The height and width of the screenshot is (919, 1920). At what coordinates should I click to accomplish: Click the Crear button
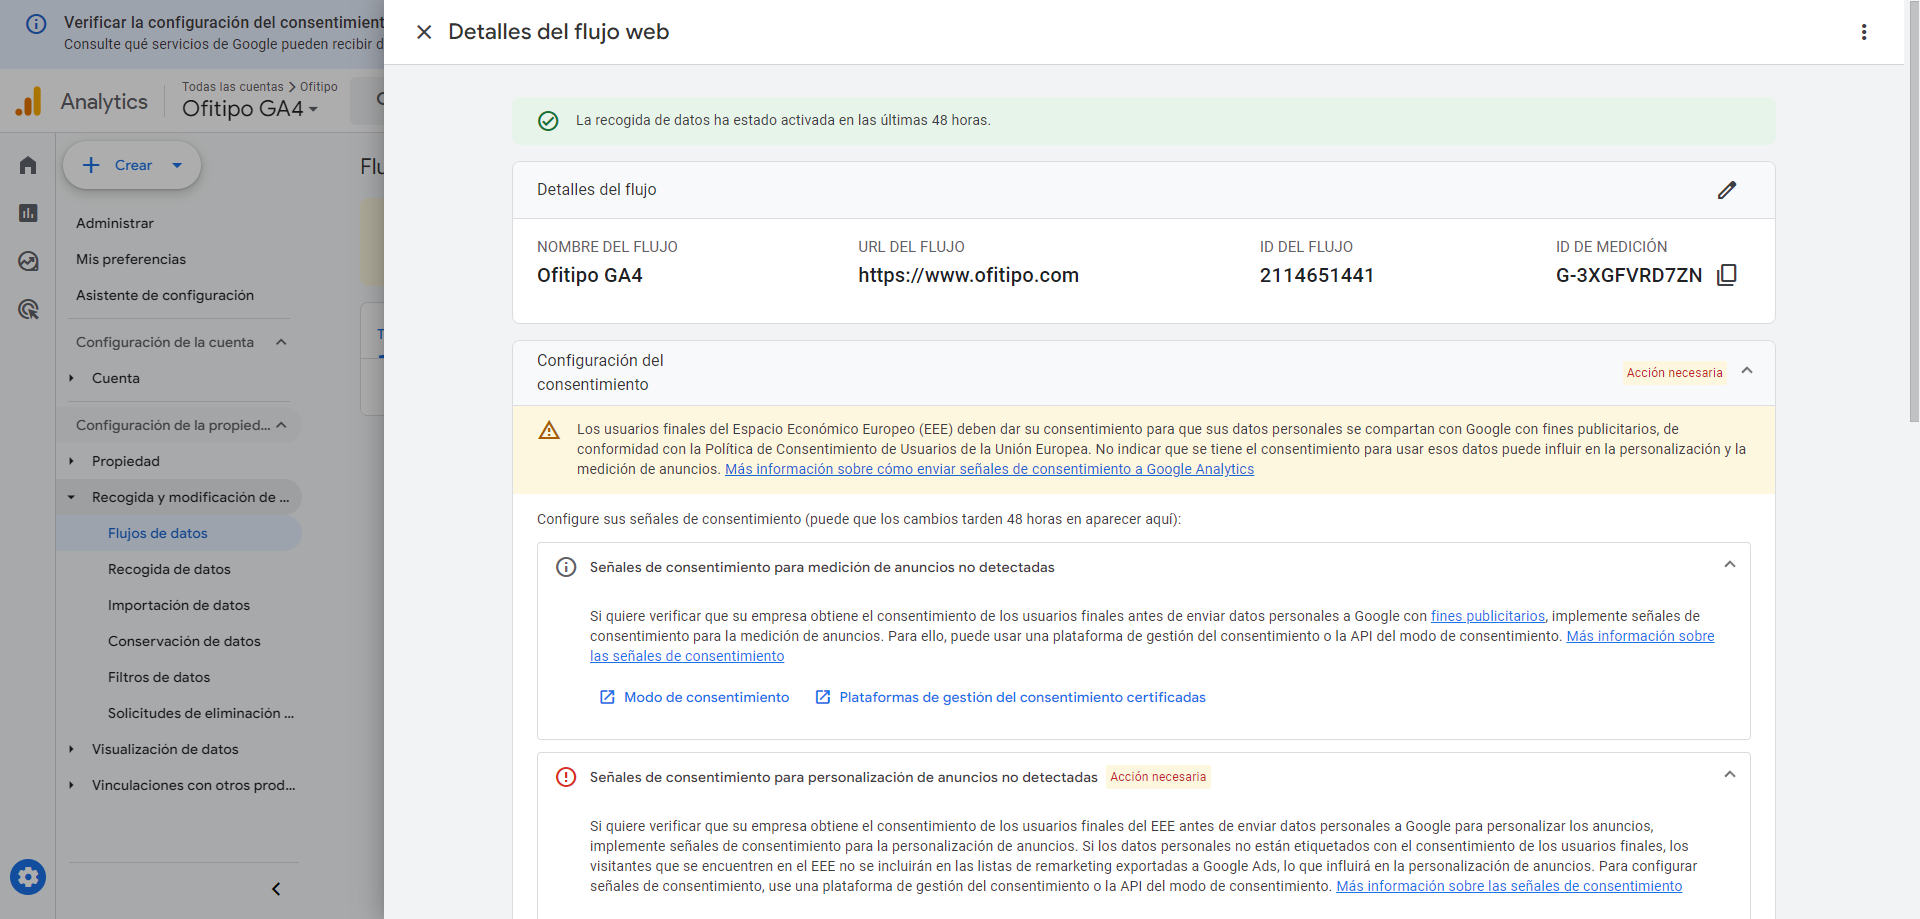tap(132, 165)
